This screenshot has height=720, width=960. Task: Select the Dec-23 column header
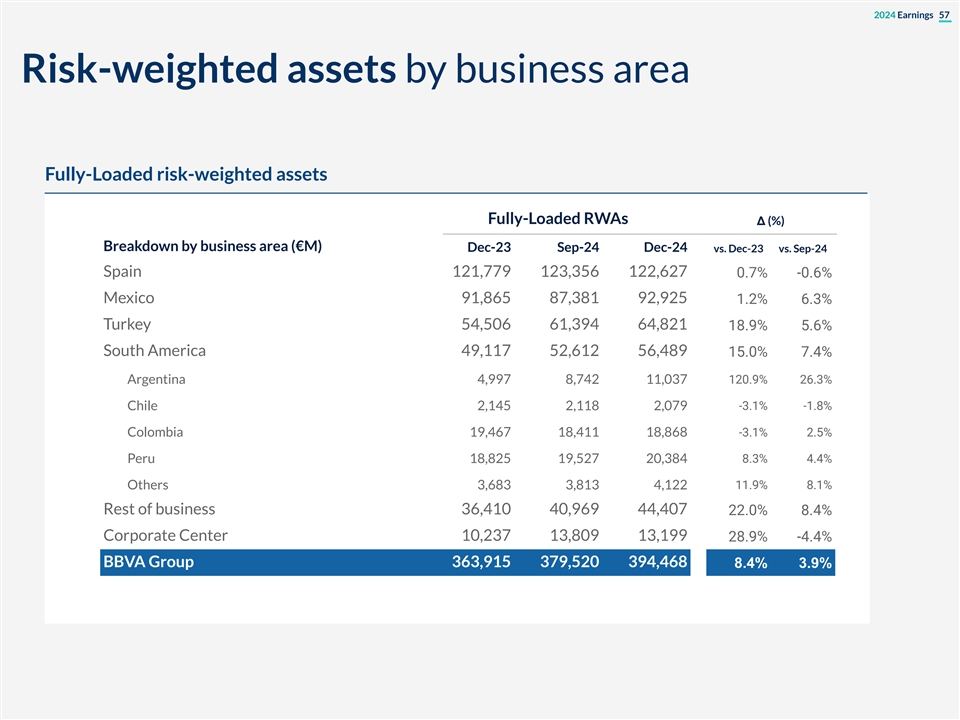pos(489,248)
